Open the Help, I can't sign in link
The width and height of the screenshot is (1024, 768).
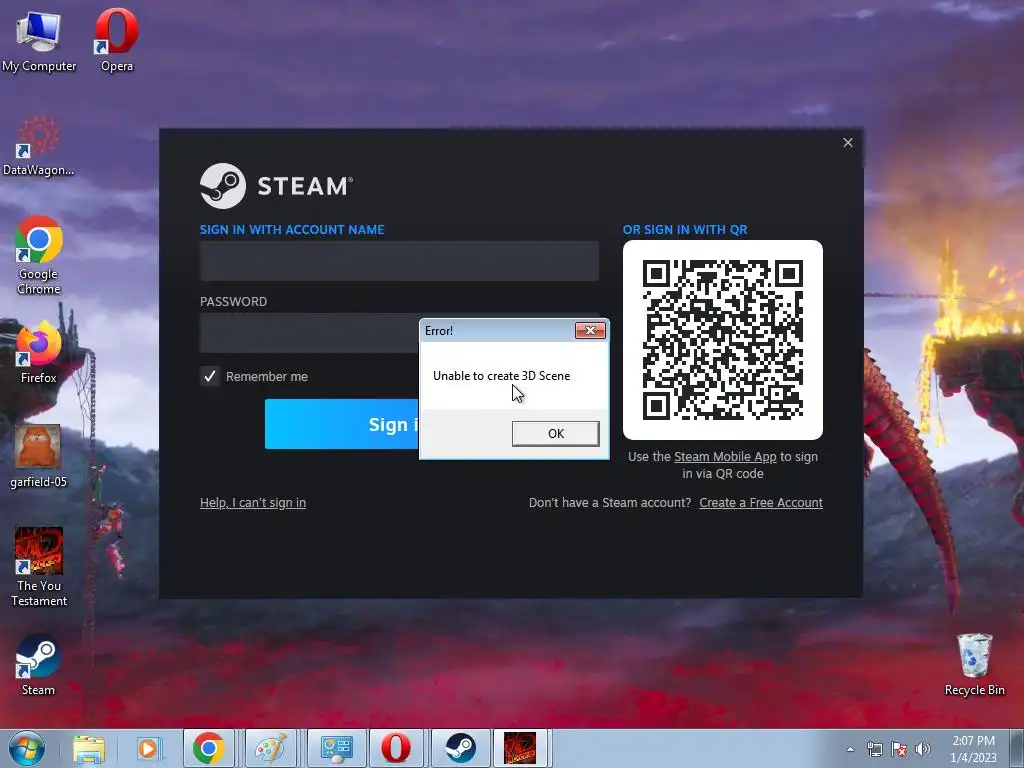(253, 503)
